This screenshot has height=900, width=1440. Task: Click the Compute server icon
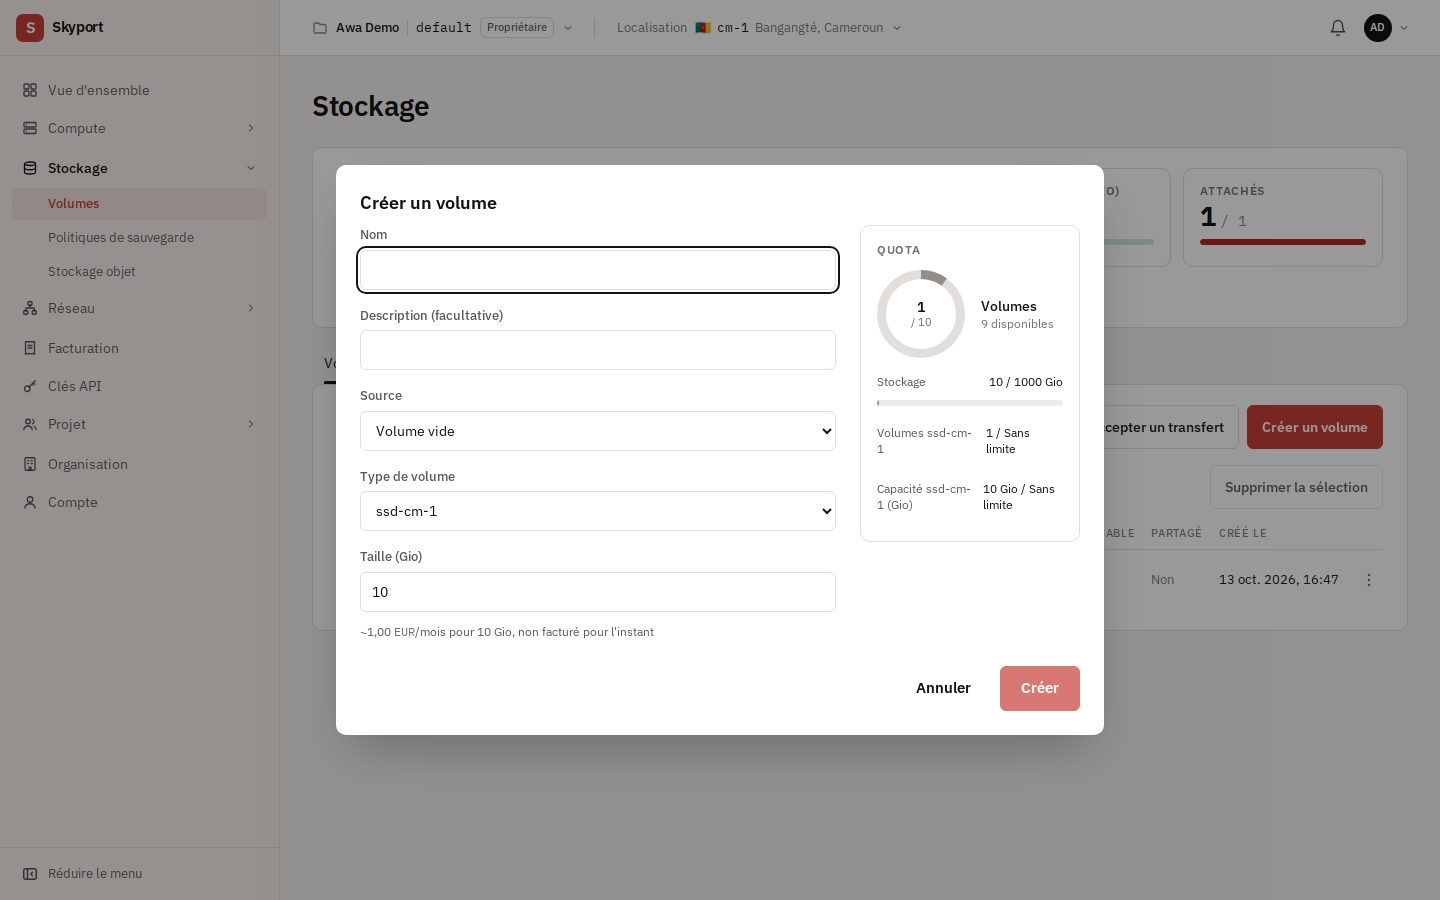click(30, 128)
